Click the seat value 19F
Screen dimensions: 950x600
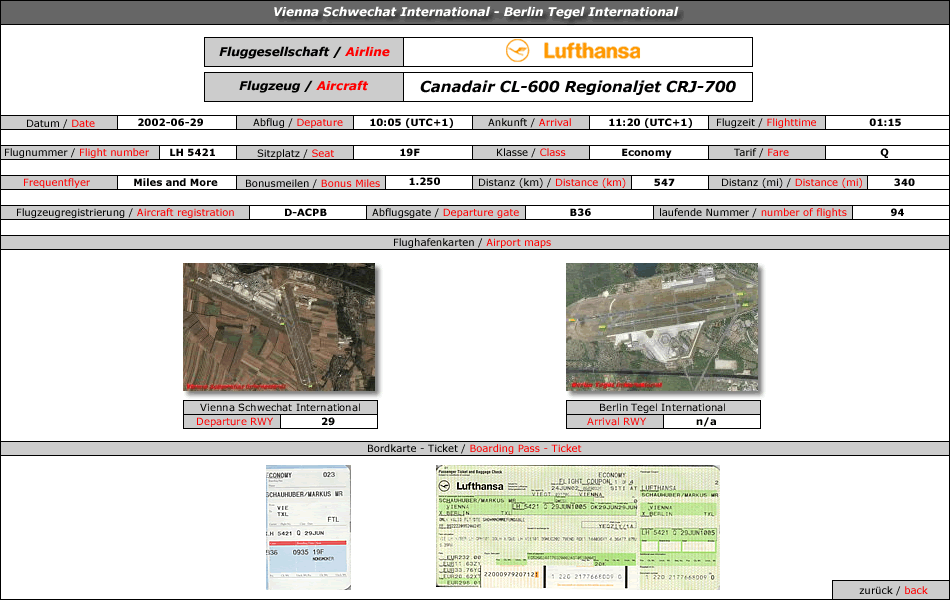tap(410, 153)
